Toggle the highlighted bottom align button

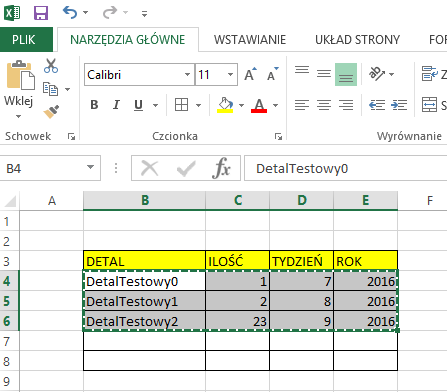coord(346,74)
